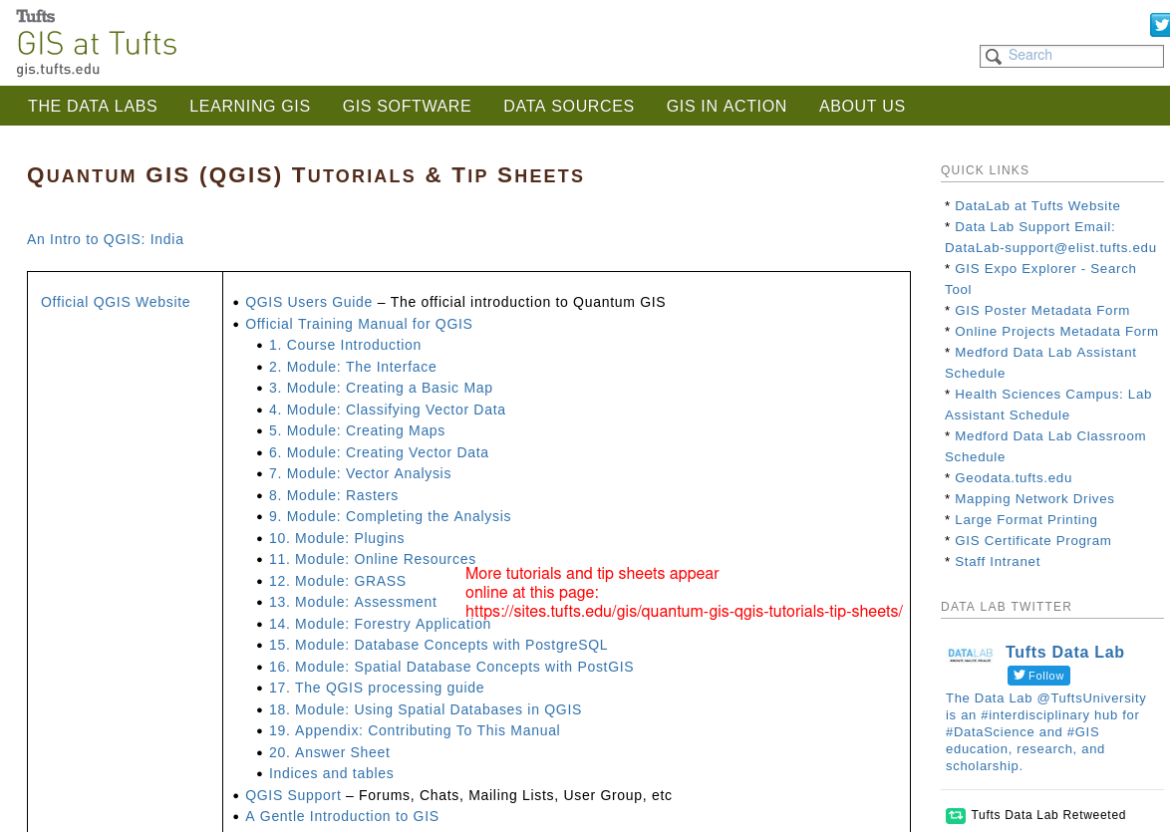1170x832 pixels.
Task: Click inside the Search input field
Action: (x=1080, y=55)
